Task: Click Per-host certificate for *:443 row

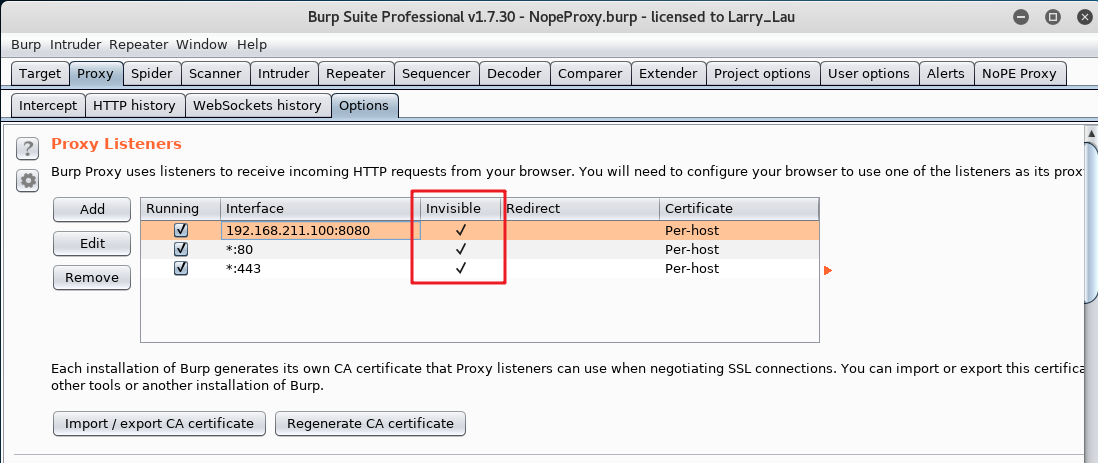Action: click(x=692, y=268)
